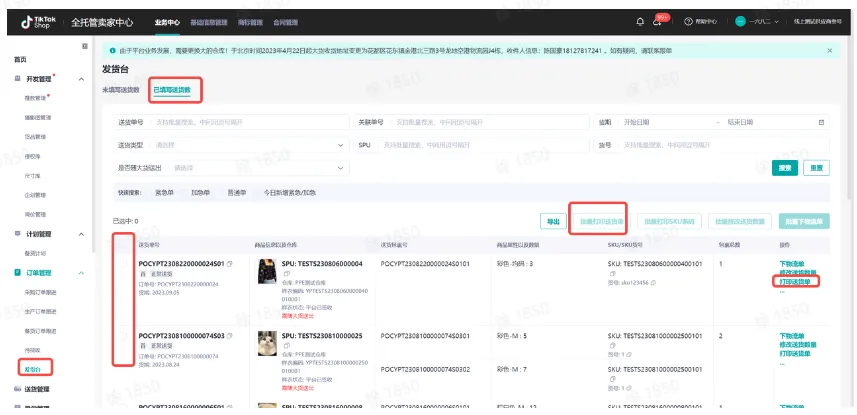Click the 开发管理 section icon in sidebar
The width and height of the screenshot is (857, 415).
(x=17, y=79)
